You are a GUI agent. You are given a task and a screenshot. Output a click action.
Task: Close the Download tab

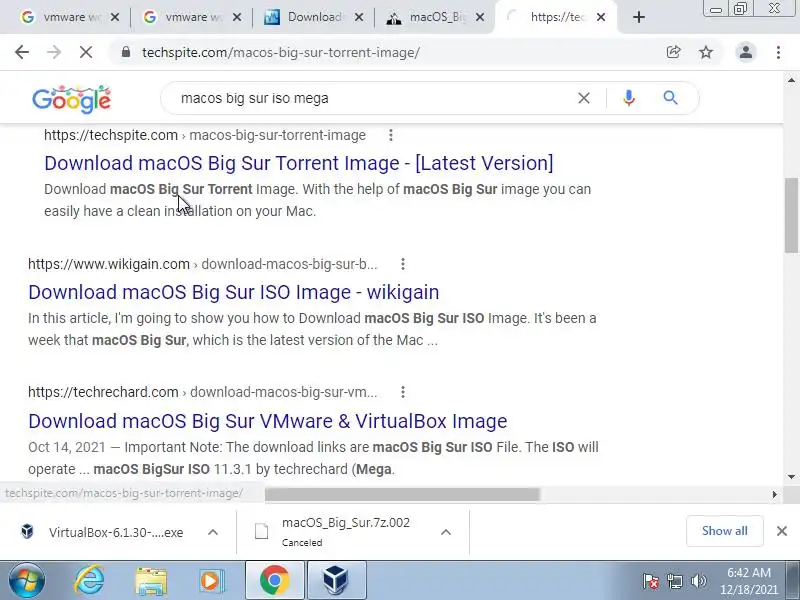359,17
